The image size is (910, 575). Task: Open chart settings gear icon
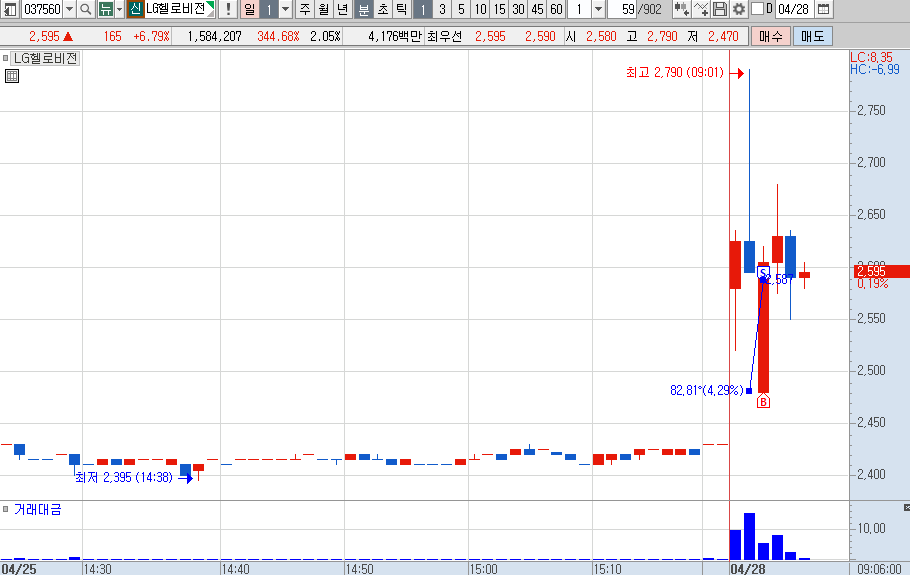(x=738, y=9)
